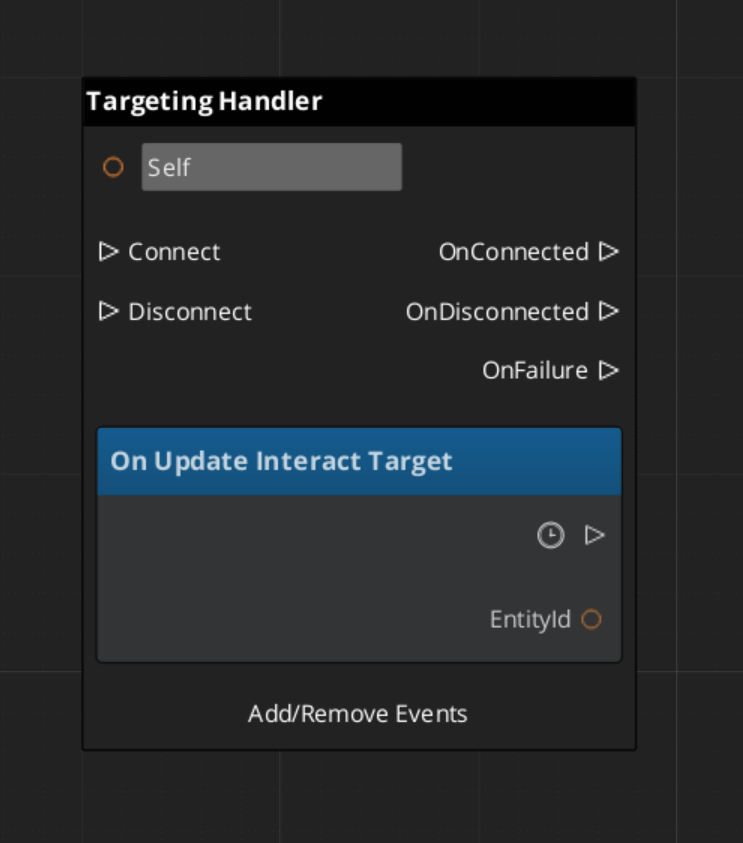Click the Connect input execution pin
743x843 pixels.
point(109,251)
